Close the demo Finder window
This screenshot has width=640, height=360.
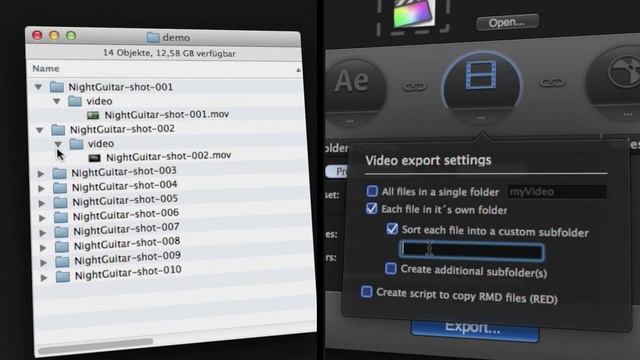37,36
